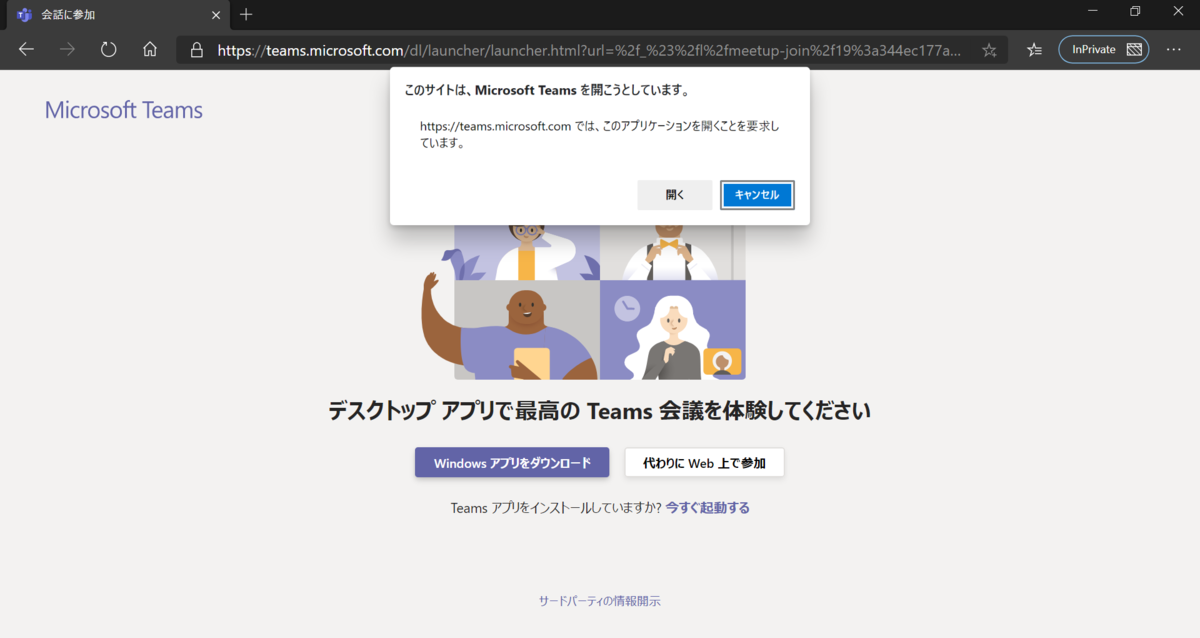Click the Microsoft Teams logo text
The image size is (1200, 638).
tap(124, 110)
